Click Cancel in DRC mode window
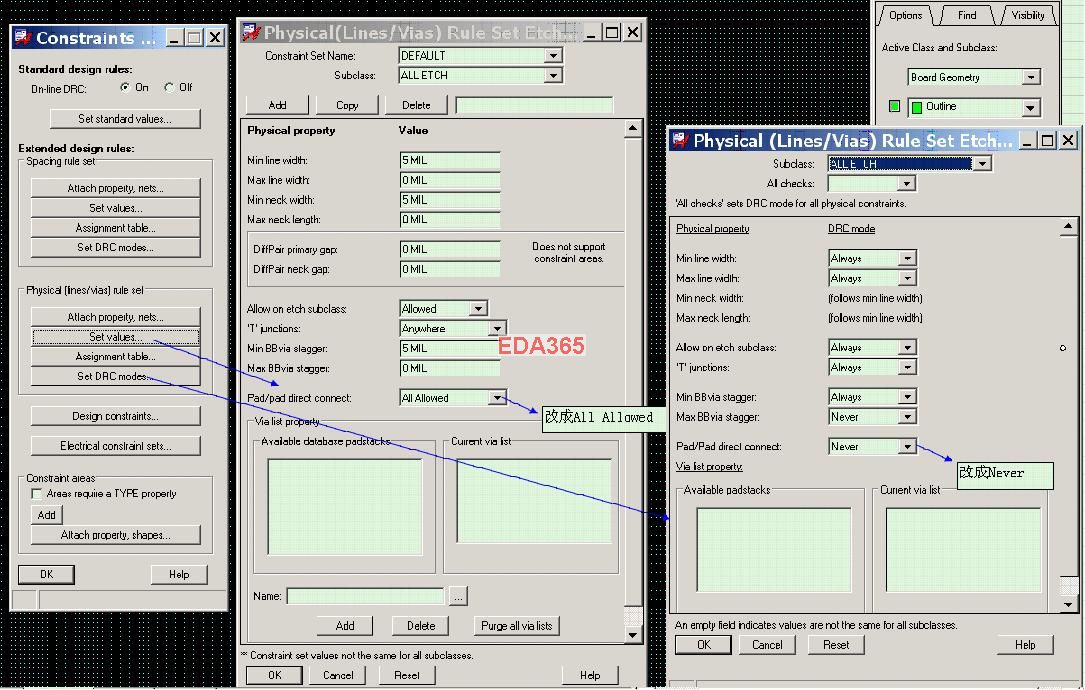 (767, 645)
